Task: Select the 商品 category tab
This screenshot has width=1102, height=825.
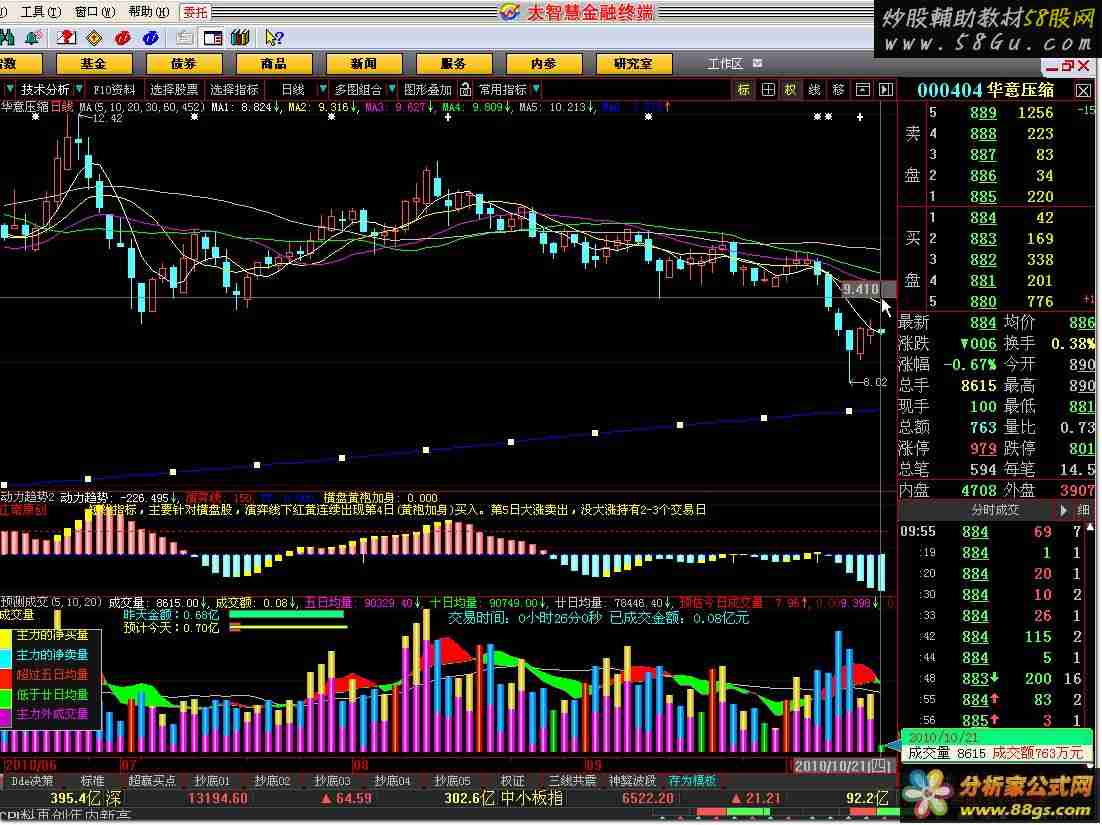Action: pos(273,64)
